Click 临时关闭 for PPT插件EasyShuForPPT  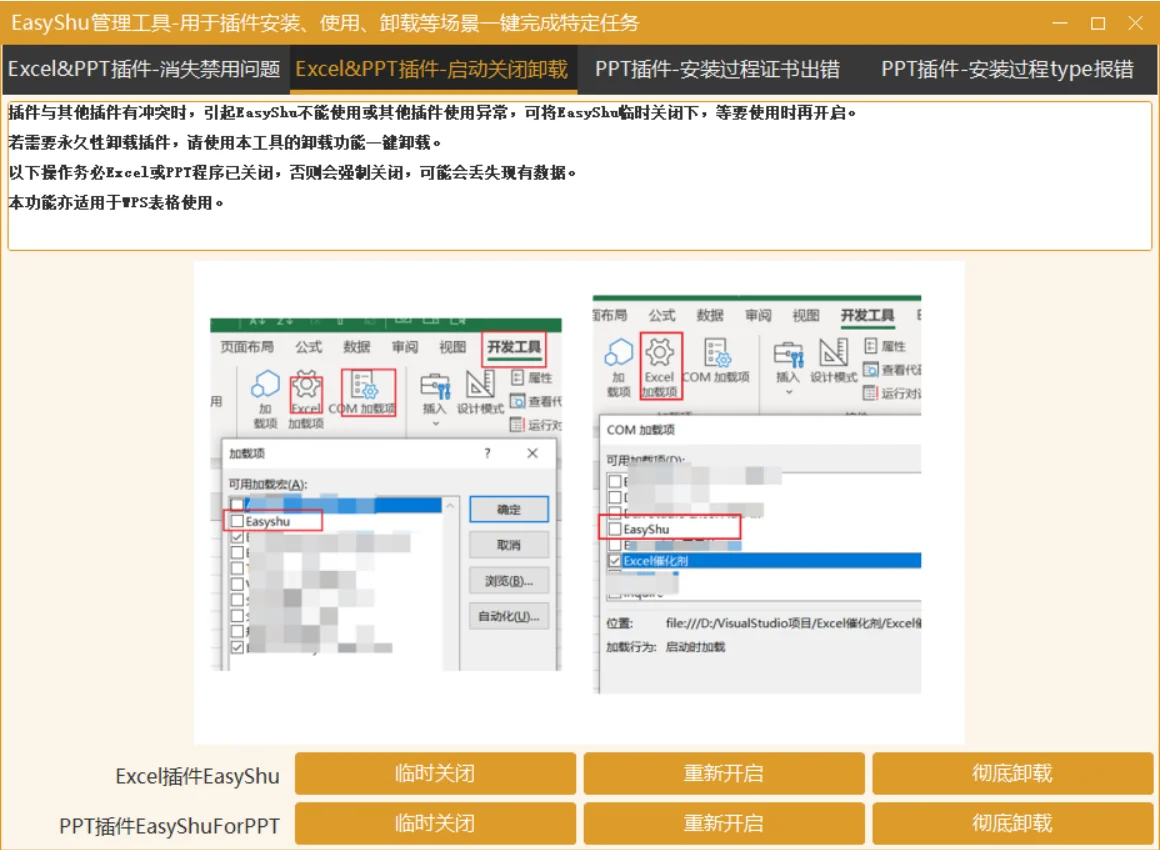pyautogui.click(x=435, y=823)
